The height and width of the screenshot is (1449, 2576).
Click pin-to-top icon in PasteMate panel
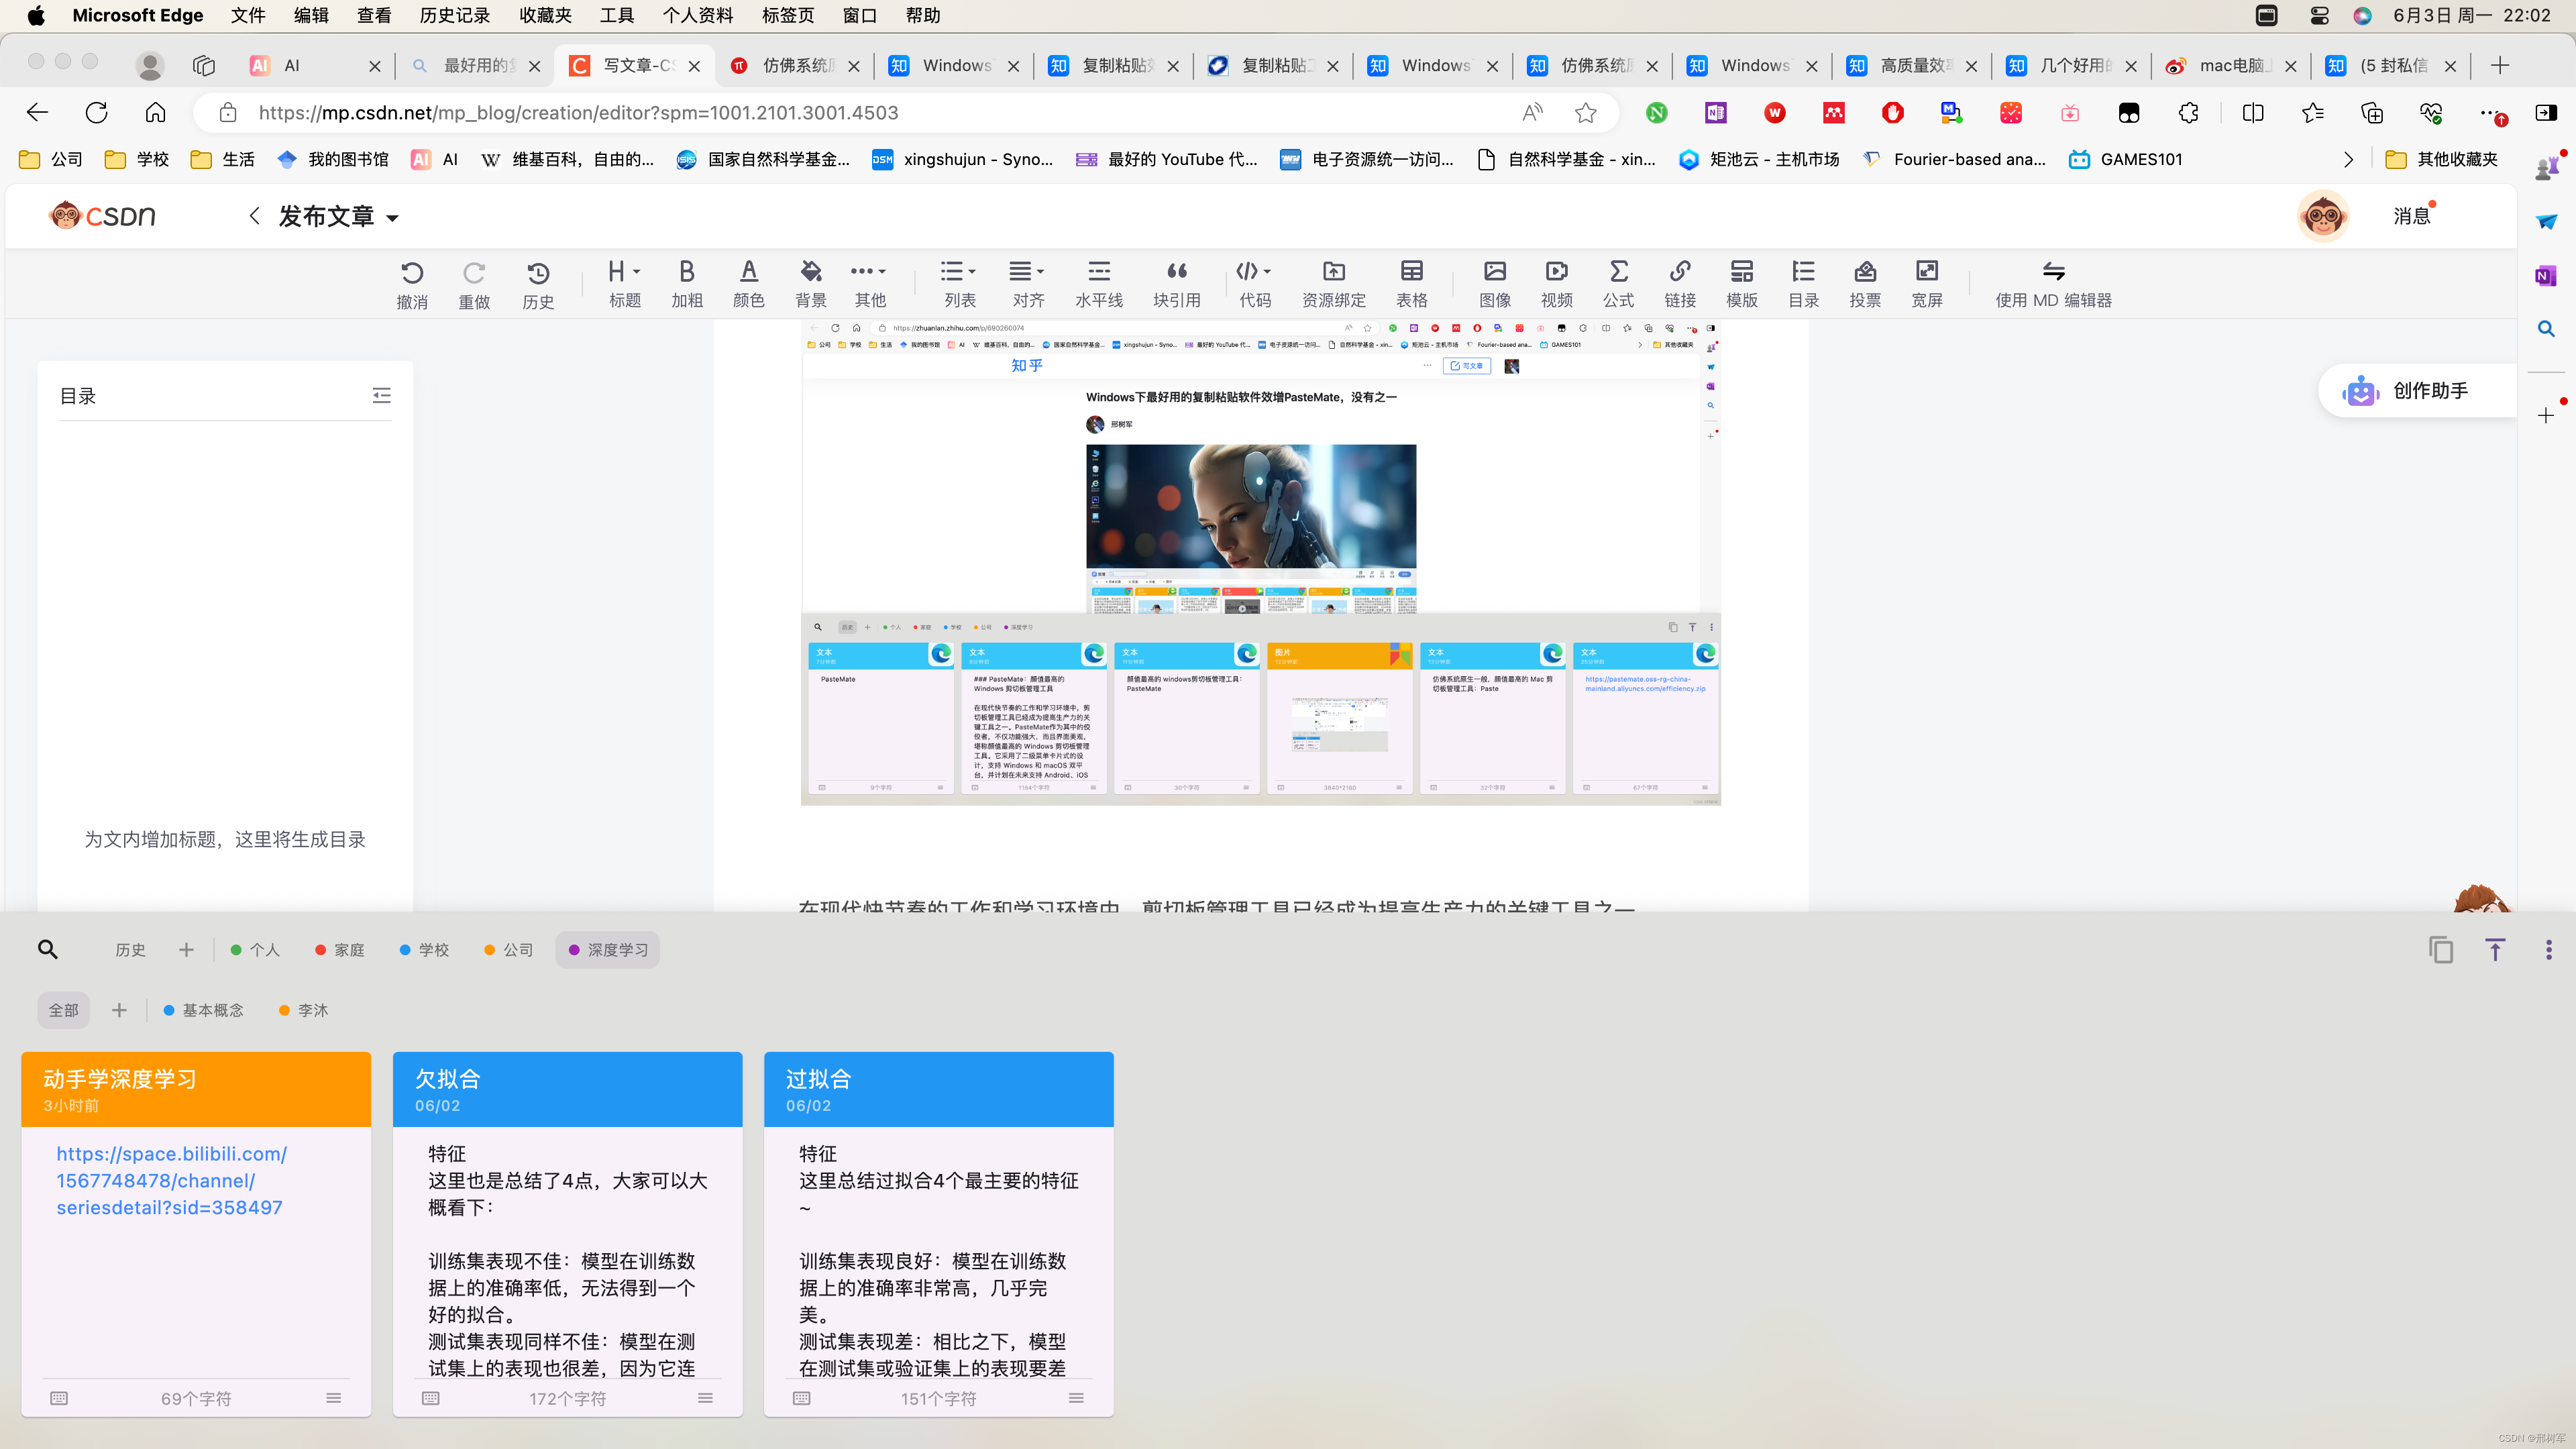(x=2494, y=949)
